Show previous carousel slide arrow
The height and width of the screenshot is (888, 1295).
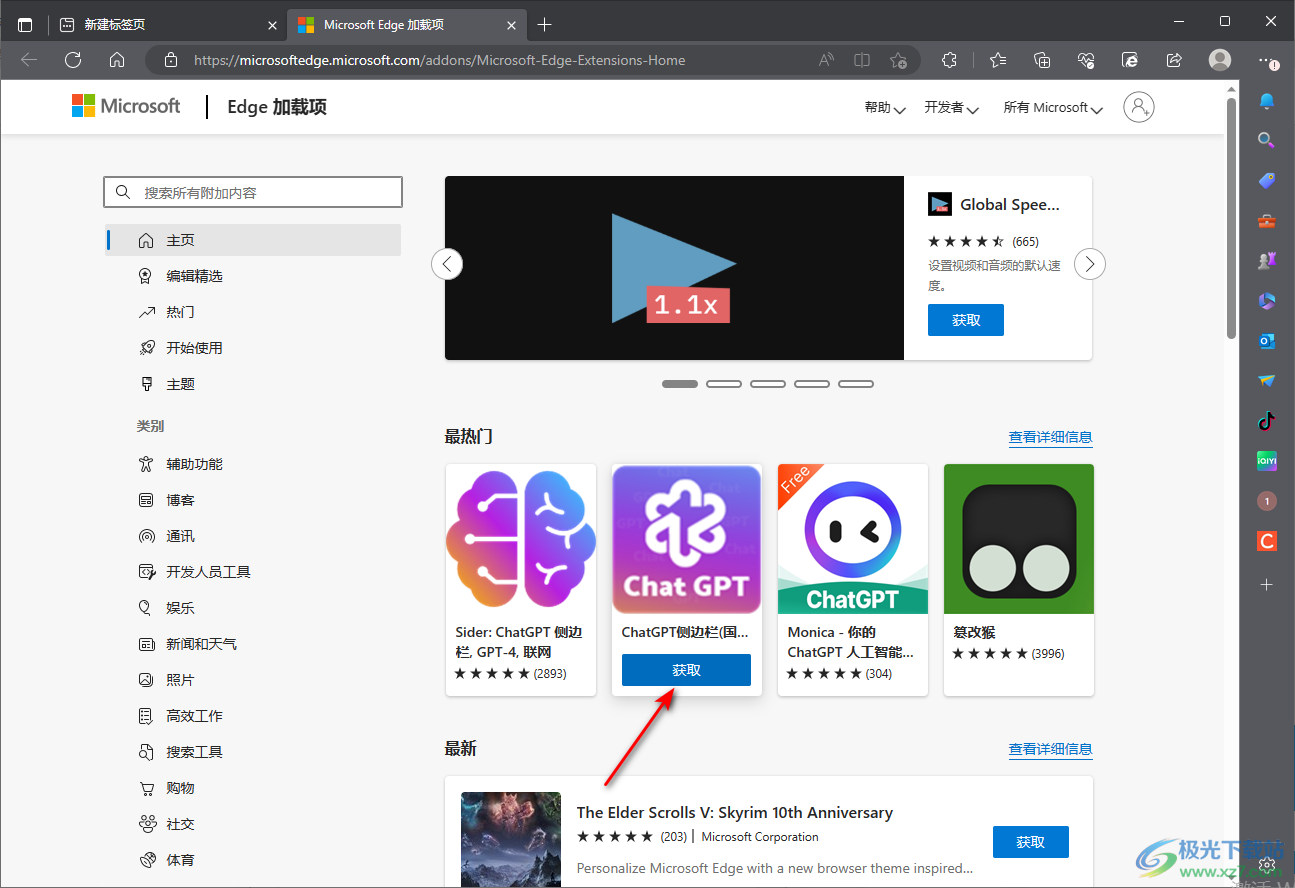[x=447, y=264]
